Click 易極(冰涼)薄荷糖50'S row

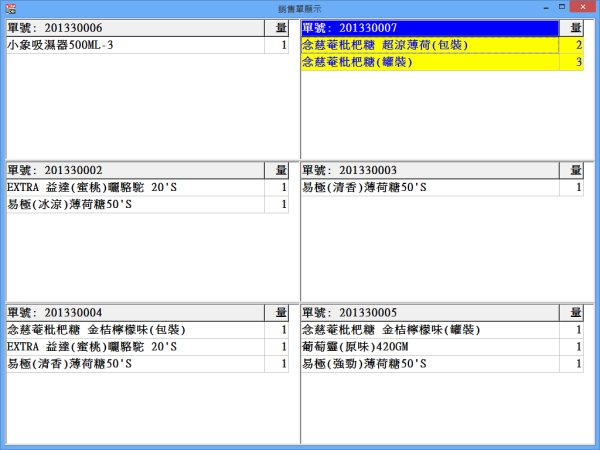click(147, 204)
